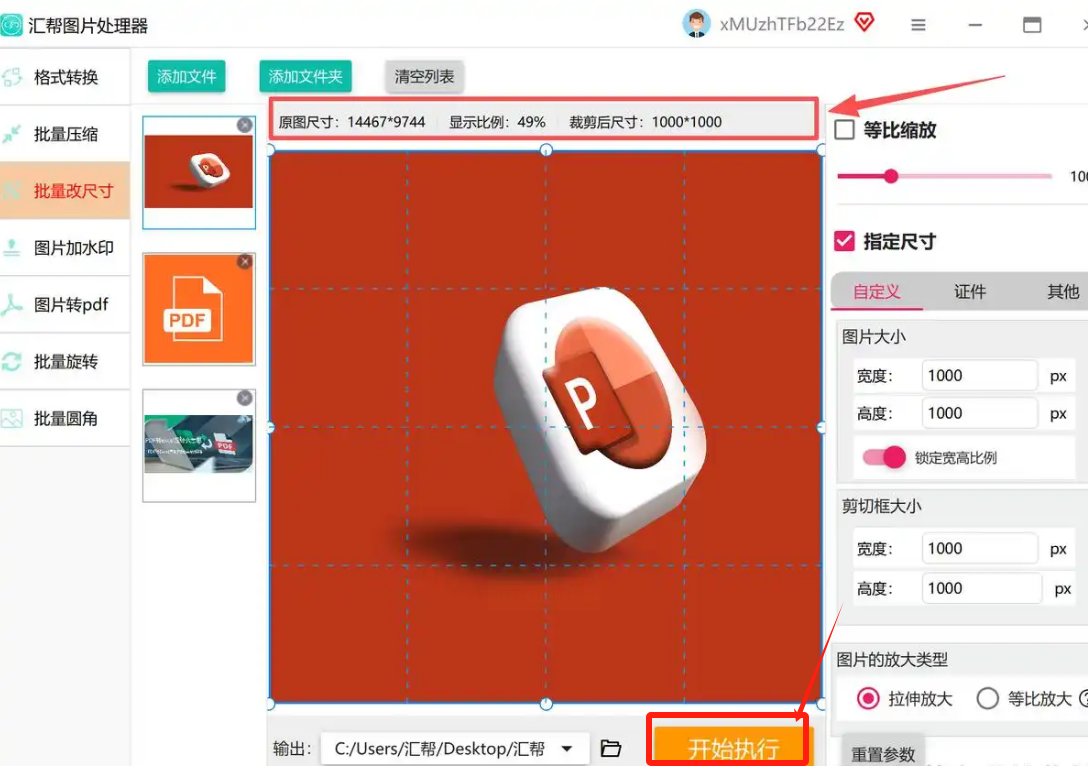The height and width of the screenshot is (766, 1088).
Task: Uncheck the 指定尺寸 checkbox
Action: (x=844, y=241)
